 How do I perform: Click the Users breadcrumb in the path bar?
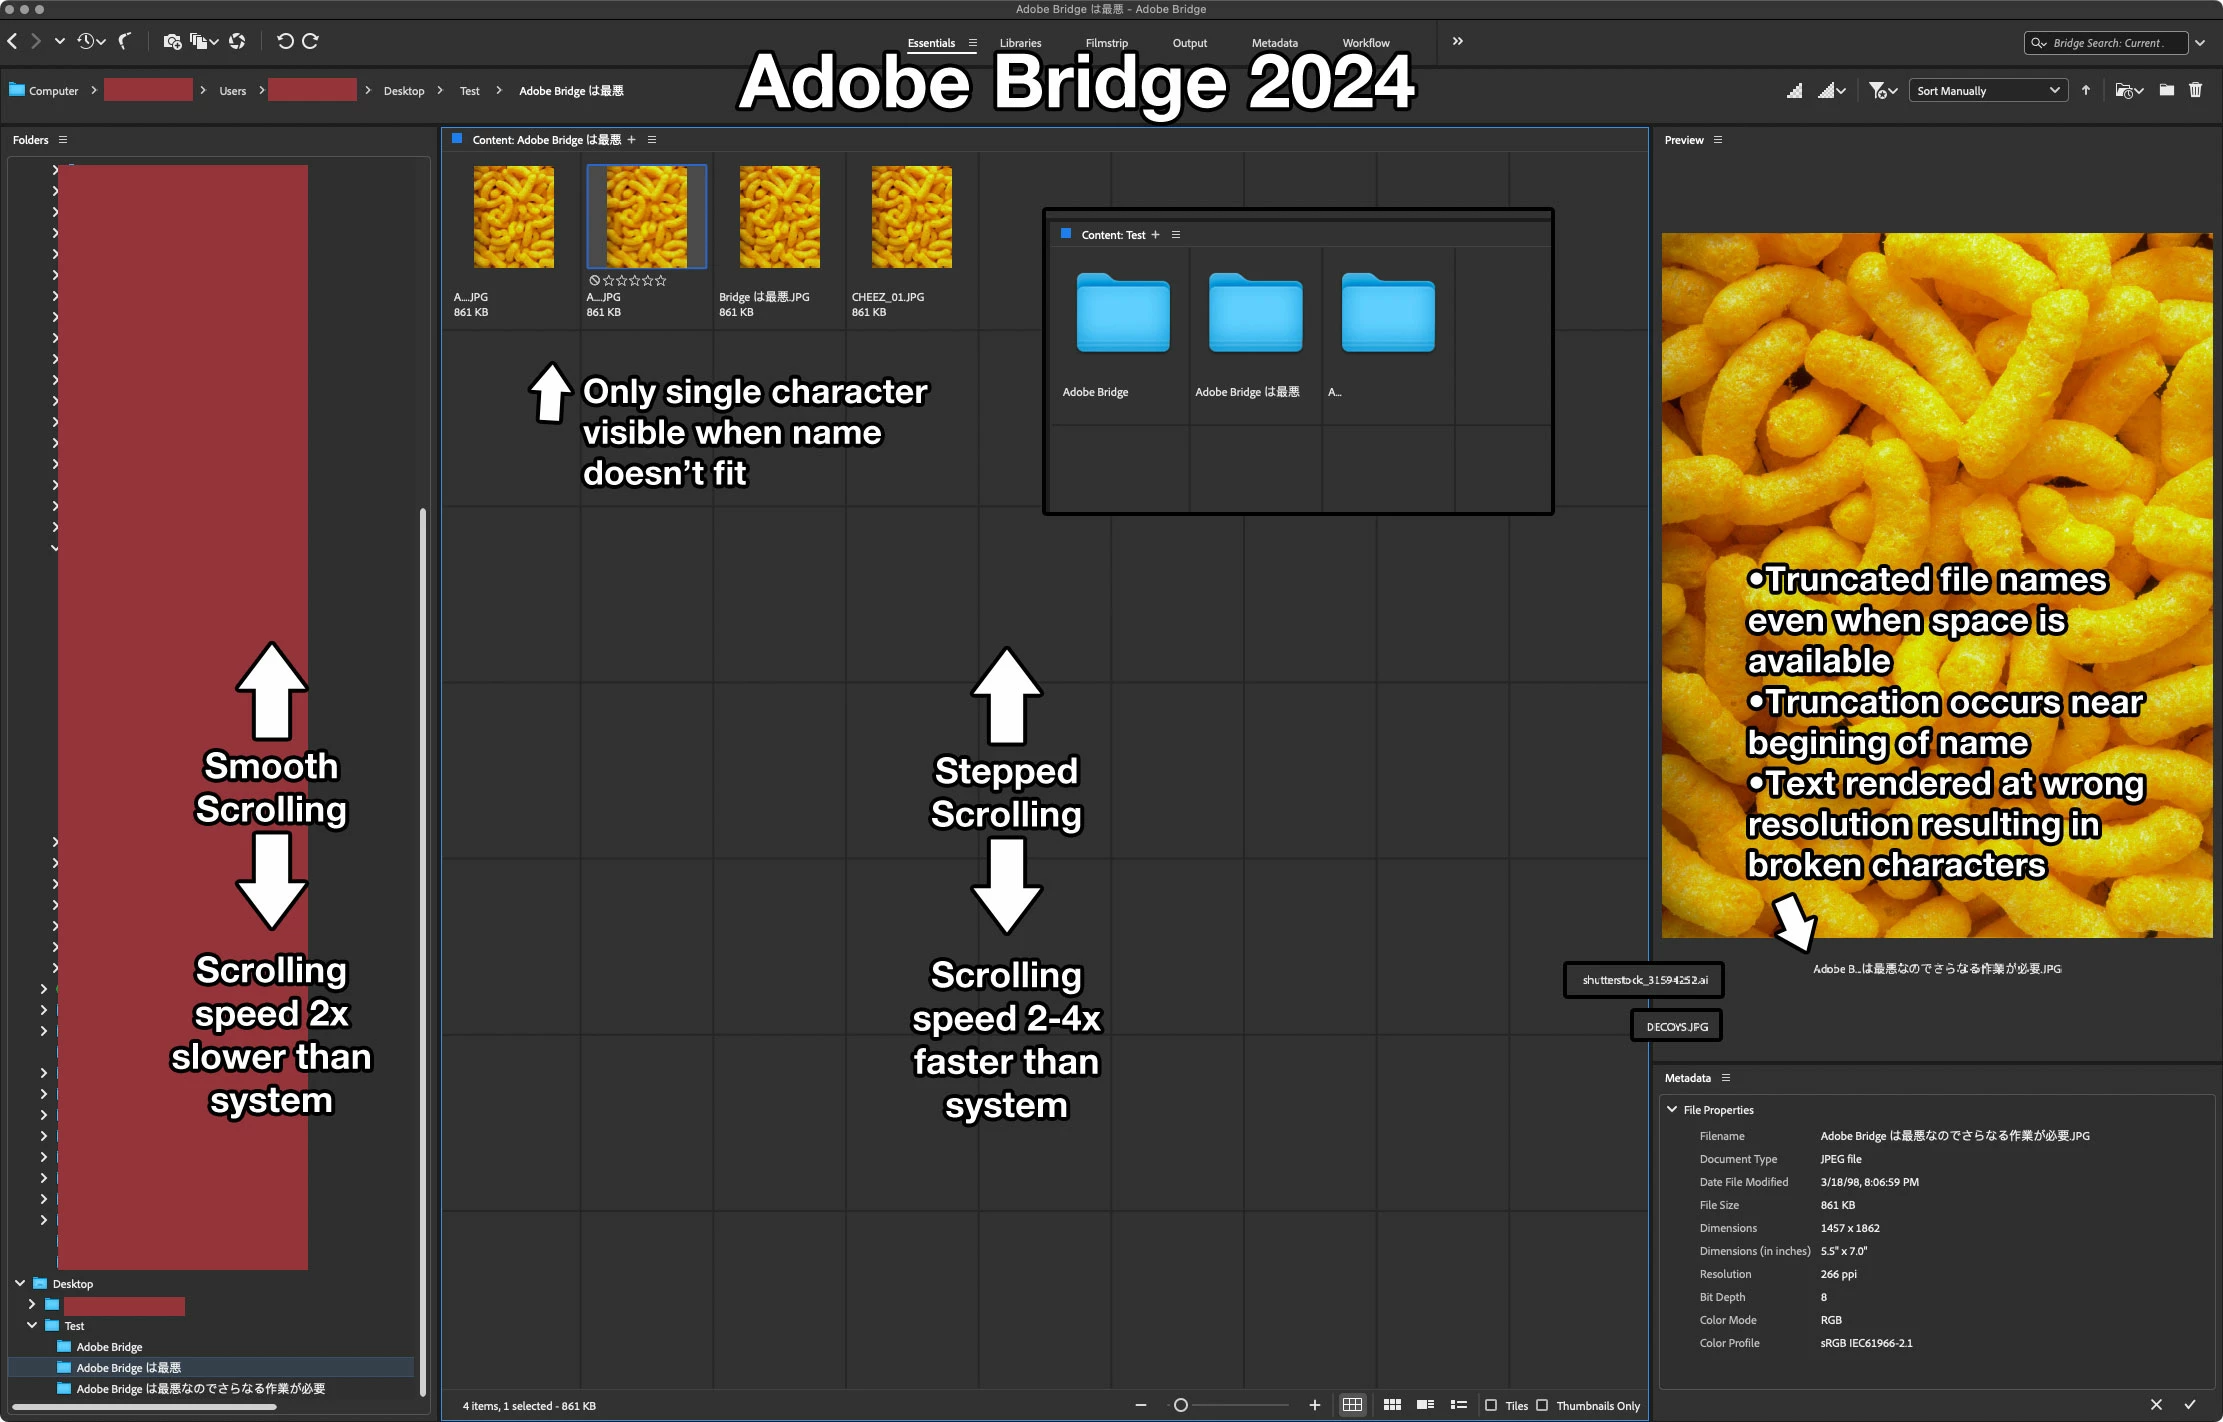coord(232,91)
